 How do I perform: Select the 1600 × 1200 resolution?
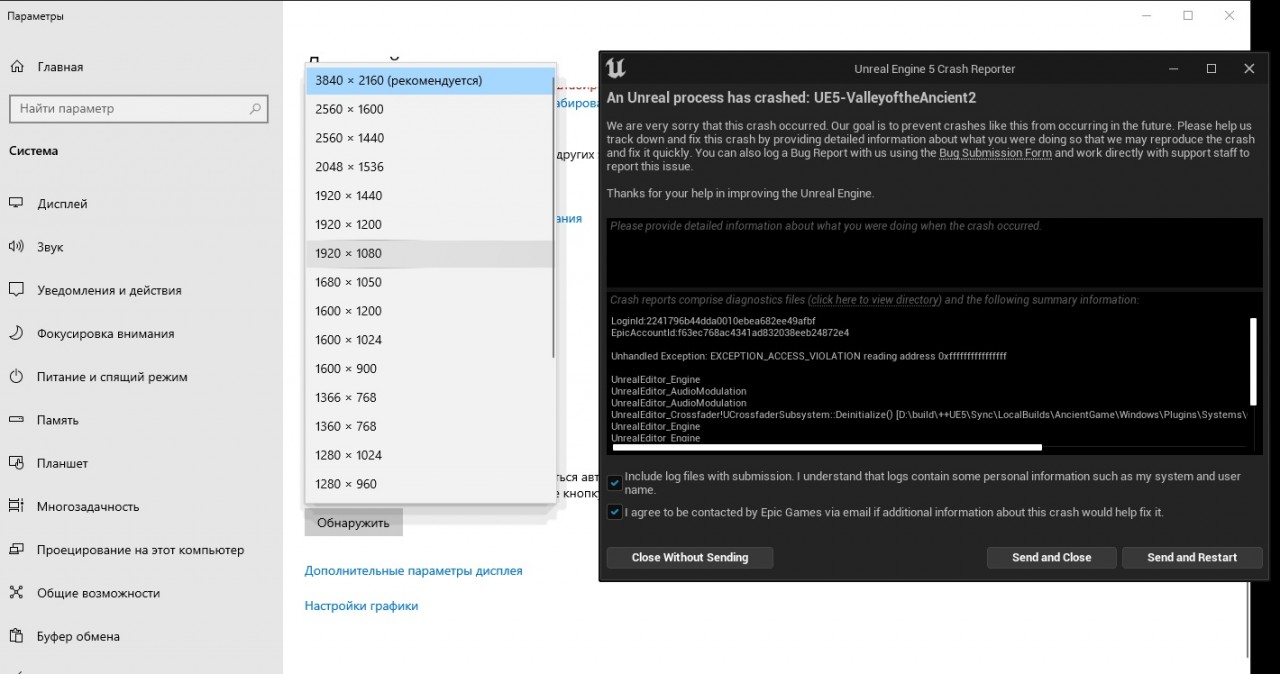pyautogui.click(x=430, y=311)
